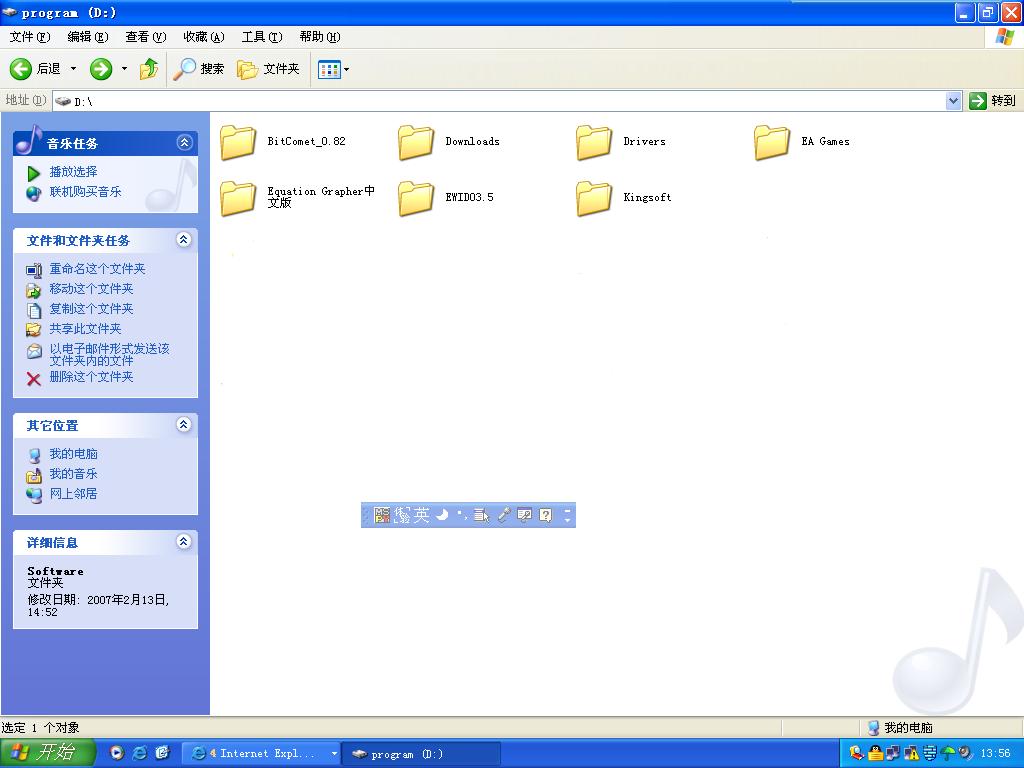Open the Forward button history dropdown arrow
The height and width of the screenshot is (768, 1024).
[124, 69]
